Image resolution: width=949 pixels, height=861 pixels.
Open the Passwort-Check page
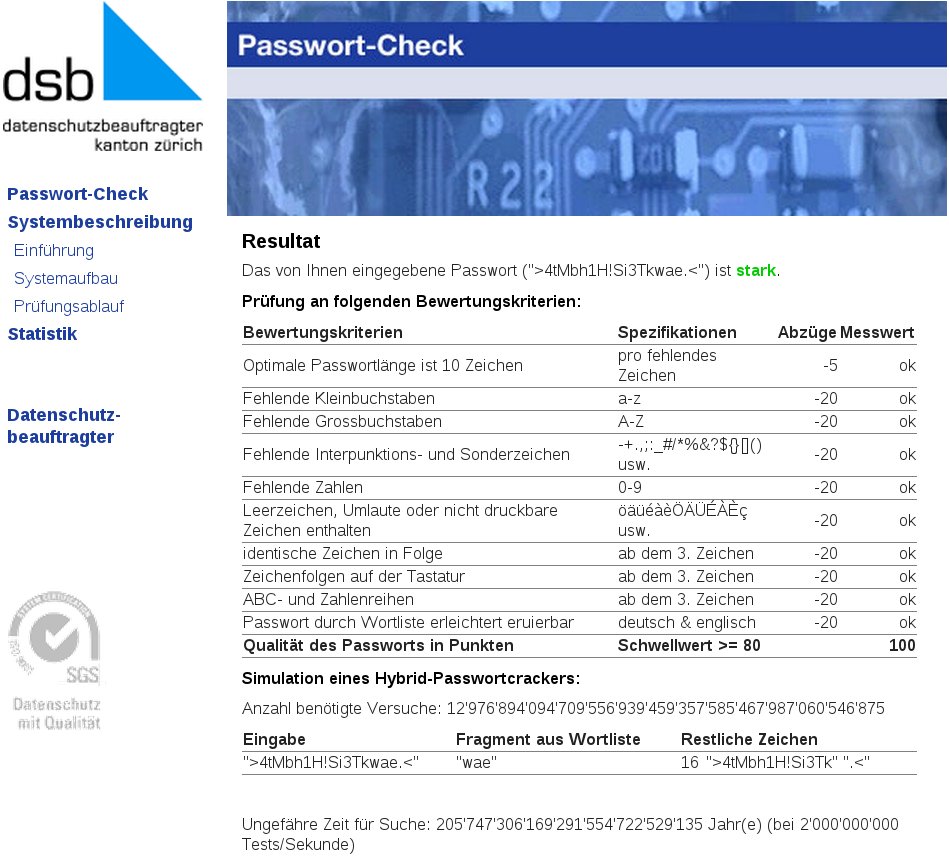[x=78, y=193]
